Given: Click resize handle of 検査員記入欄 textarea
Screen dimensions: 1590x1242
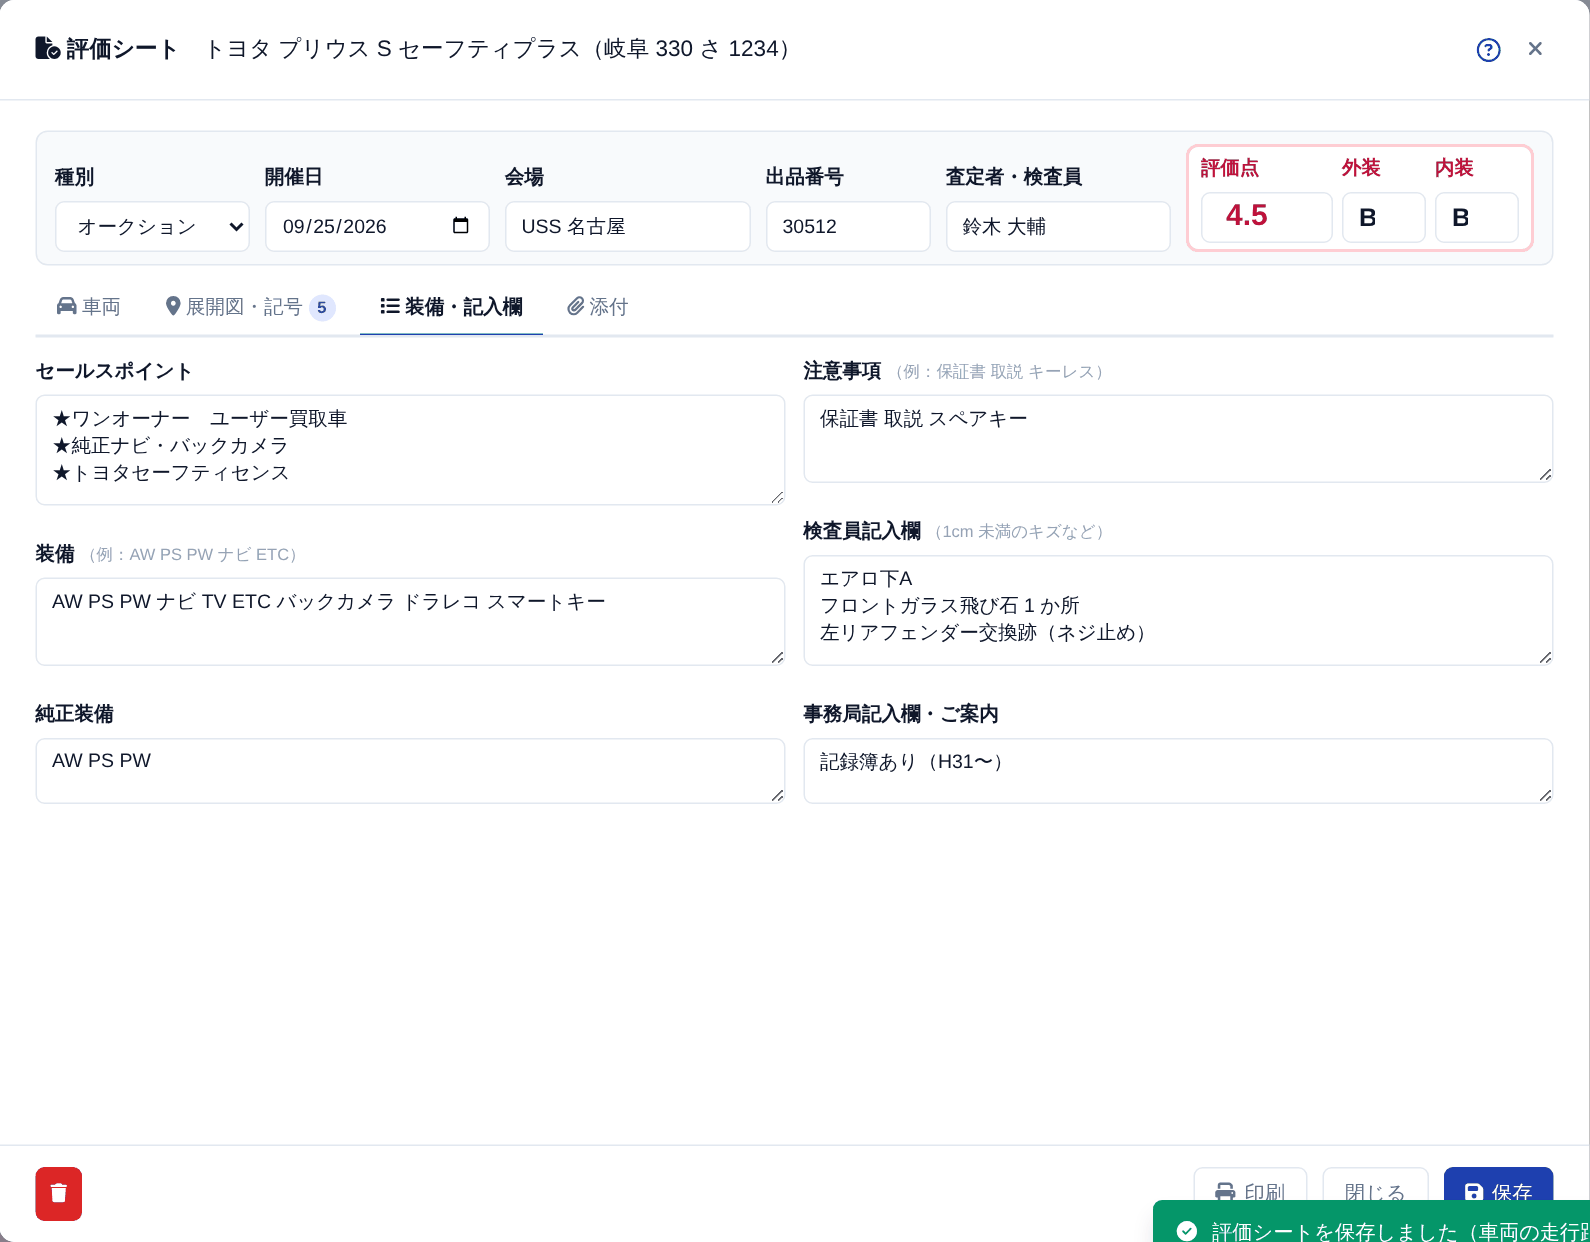Looking at the screenshot, I should (1545, 657).
